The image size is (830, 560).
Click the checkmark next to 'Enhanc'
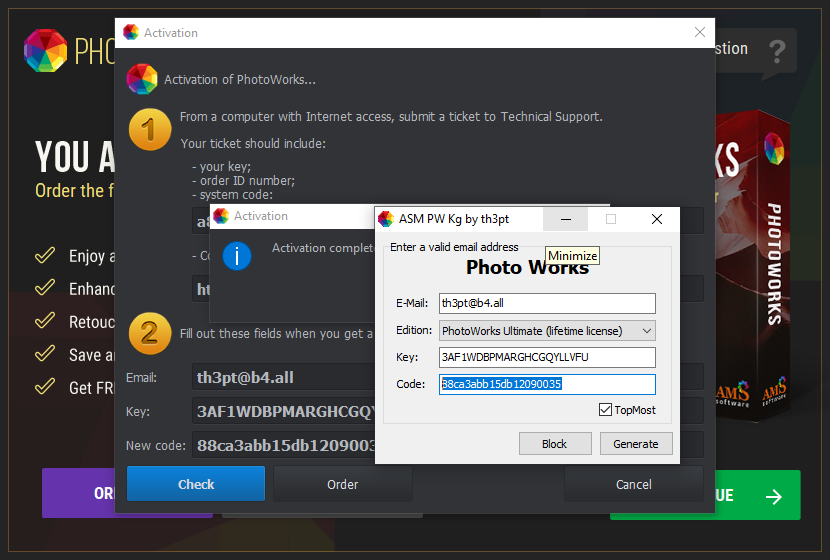click(x=45, y=287)
